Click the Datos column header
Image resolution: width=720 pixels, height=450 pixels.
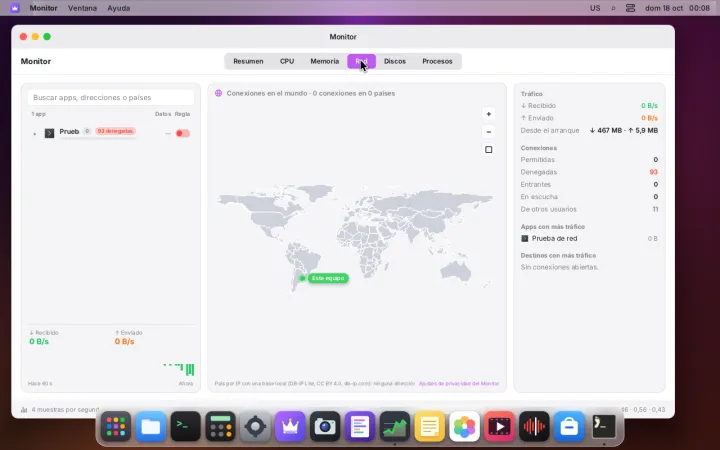coord(163,114)
